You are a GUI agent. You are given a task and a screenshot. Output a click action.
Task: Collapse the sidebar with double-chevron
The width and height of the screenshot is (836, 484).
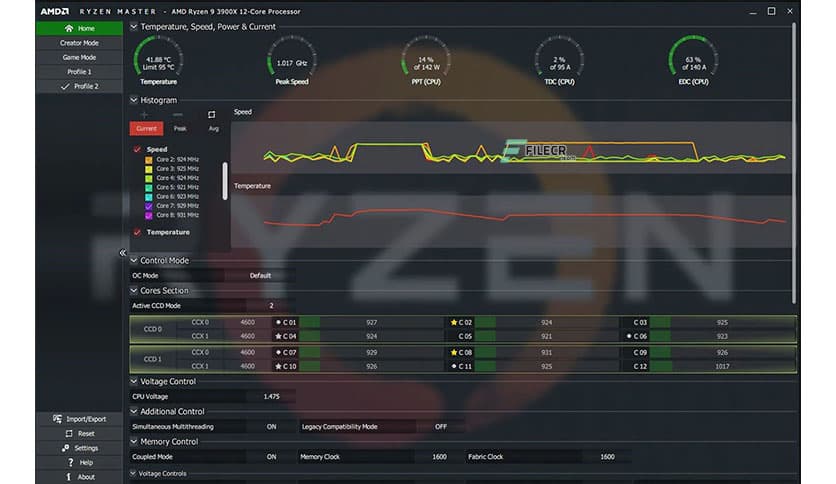(x=123, y=253)
